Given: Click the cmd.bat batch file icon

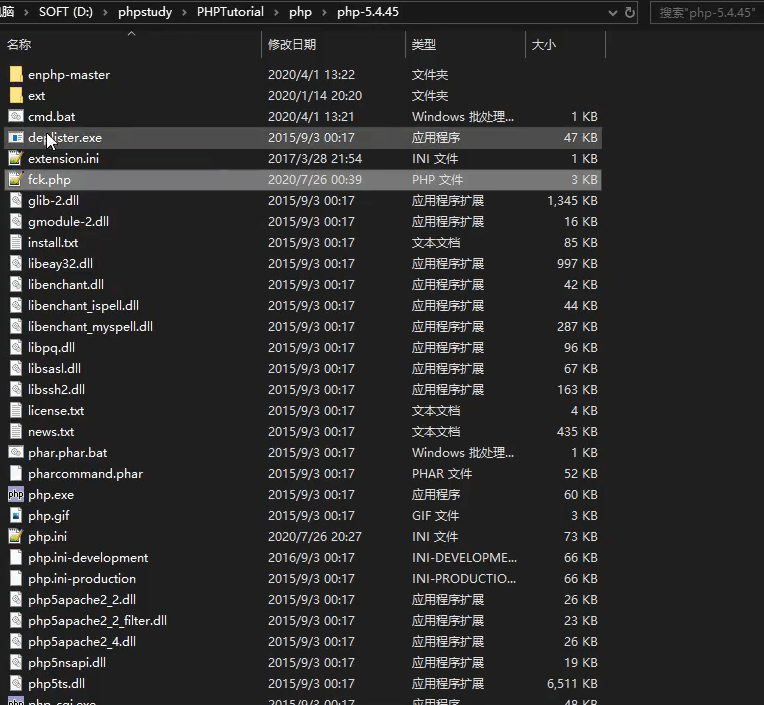Looking at the screenshot, I should [16, 116].
